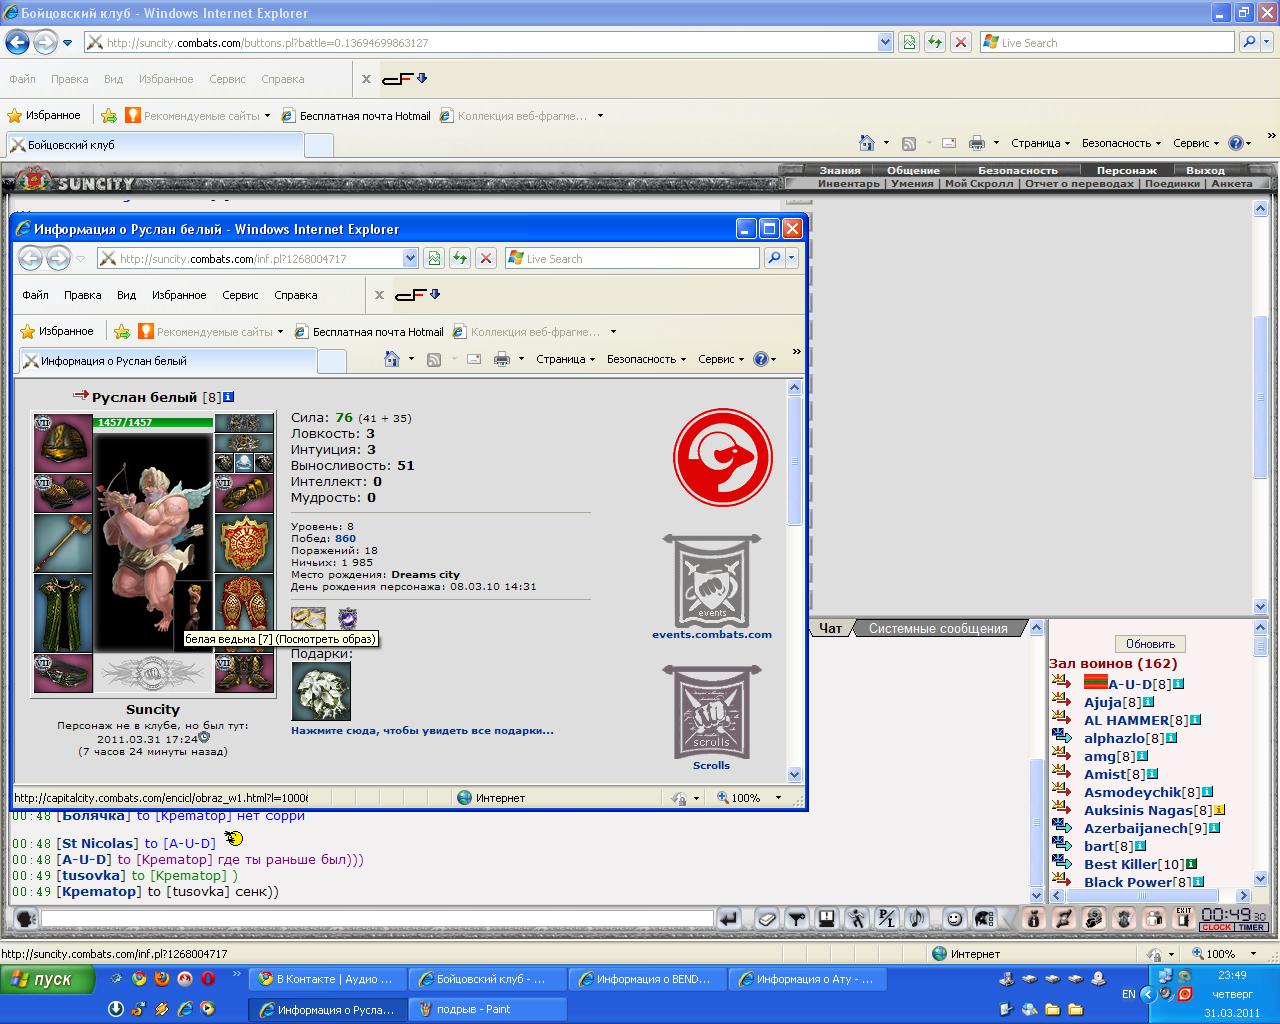Open info icon beside Руслан белый name
The width and height of the screenshot is (1280, 1024).
[229, 397]
